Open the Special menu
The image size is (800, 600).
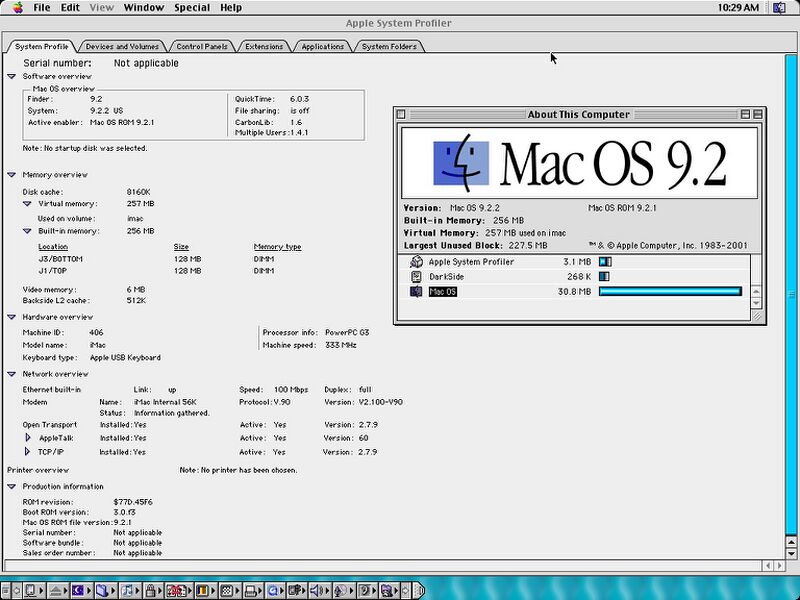[192, 7]
